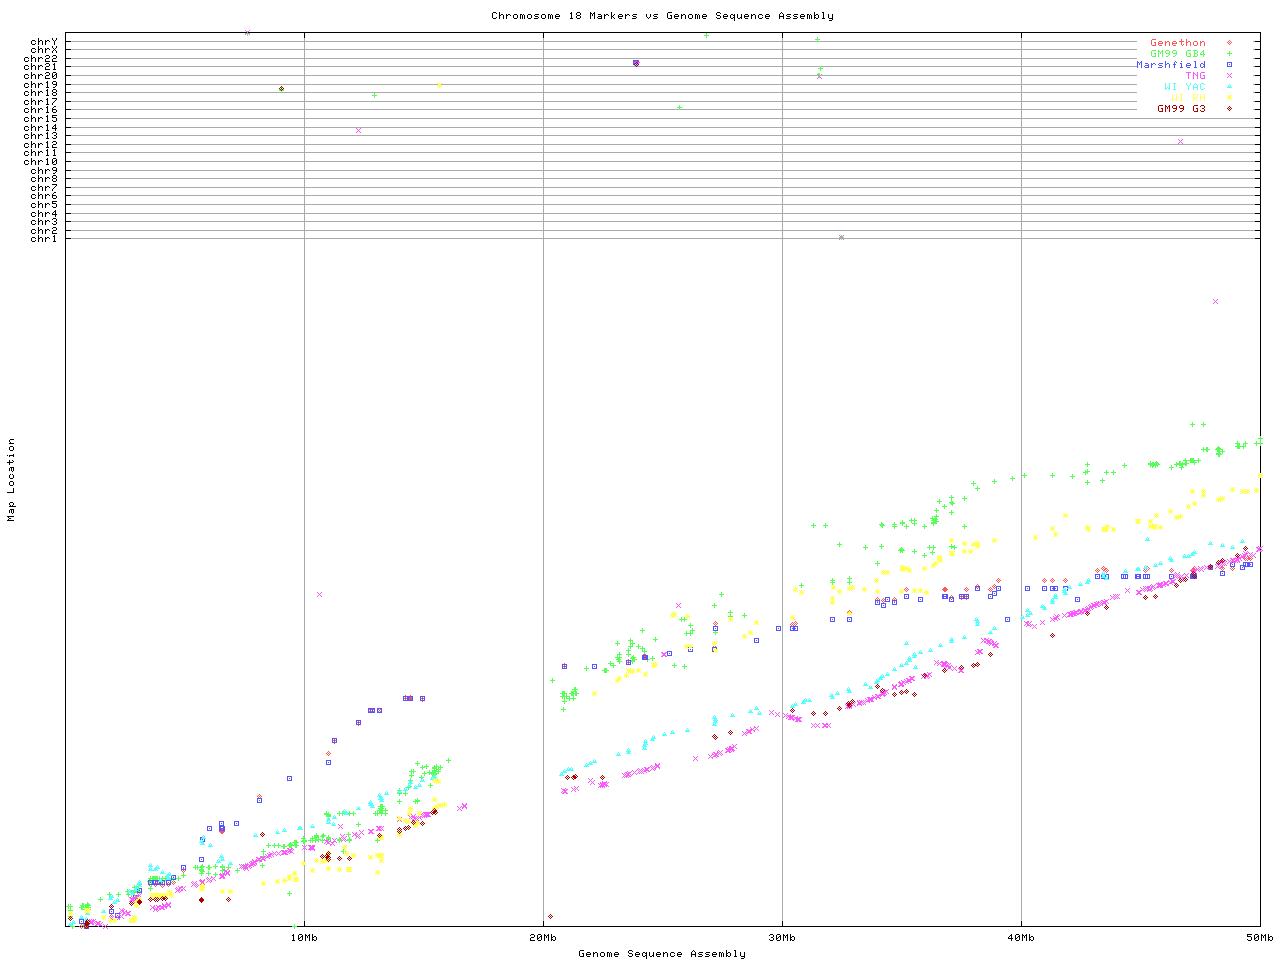Click the red Genethon diamond legend marker

pyautogui.click(x=1229, y=43)
